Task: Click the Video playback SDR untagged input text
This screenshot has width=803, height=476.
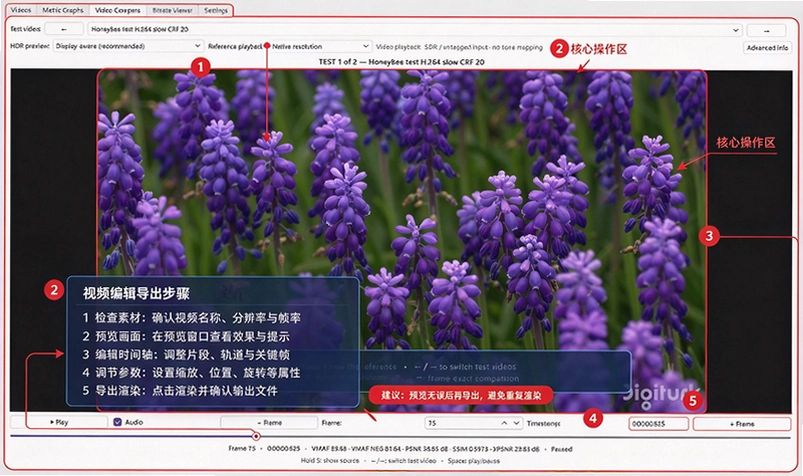Action: coord(459,47)
